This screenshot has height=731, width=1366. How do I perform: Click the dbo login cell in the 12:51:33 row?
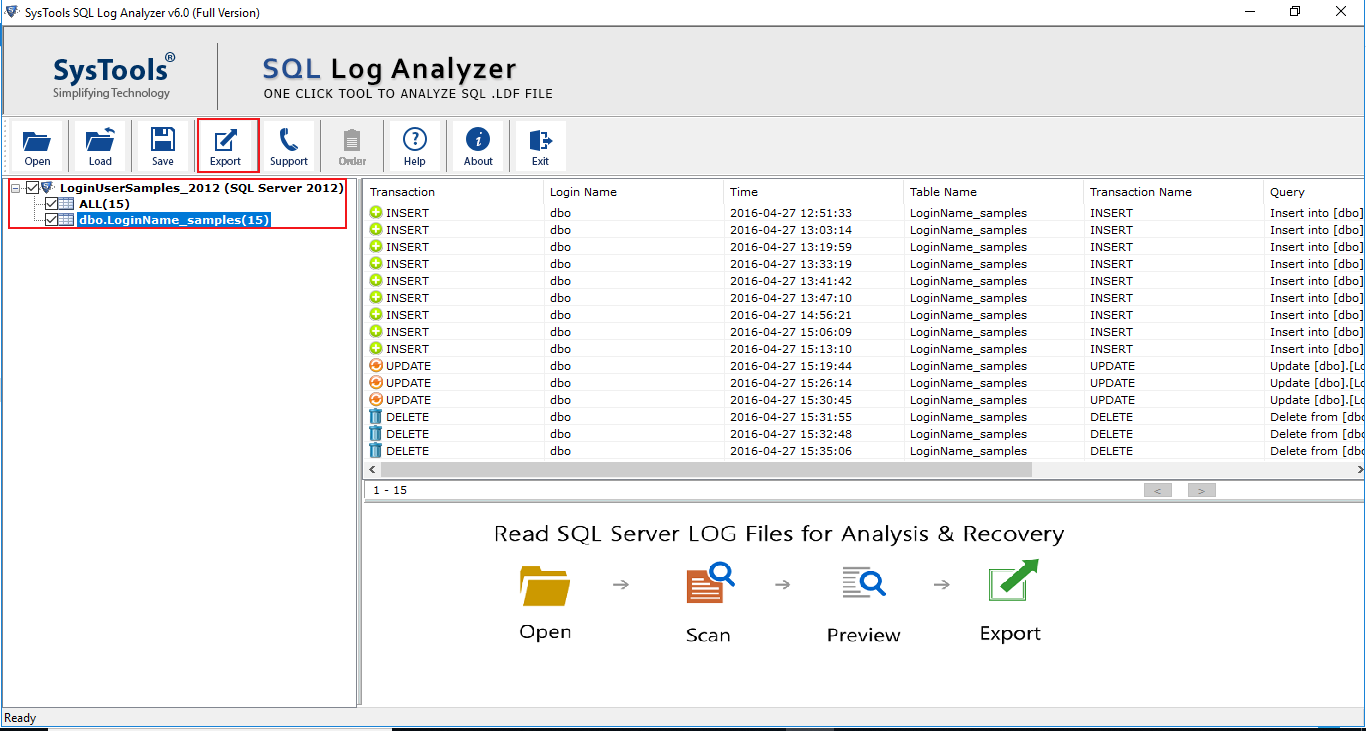pyautogui.click(x=560, y=213)
